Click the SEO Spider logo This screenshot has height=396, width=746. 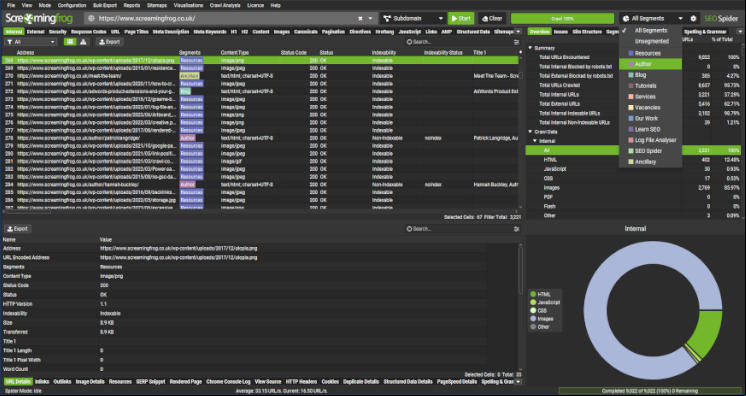(x=721, y=19)
